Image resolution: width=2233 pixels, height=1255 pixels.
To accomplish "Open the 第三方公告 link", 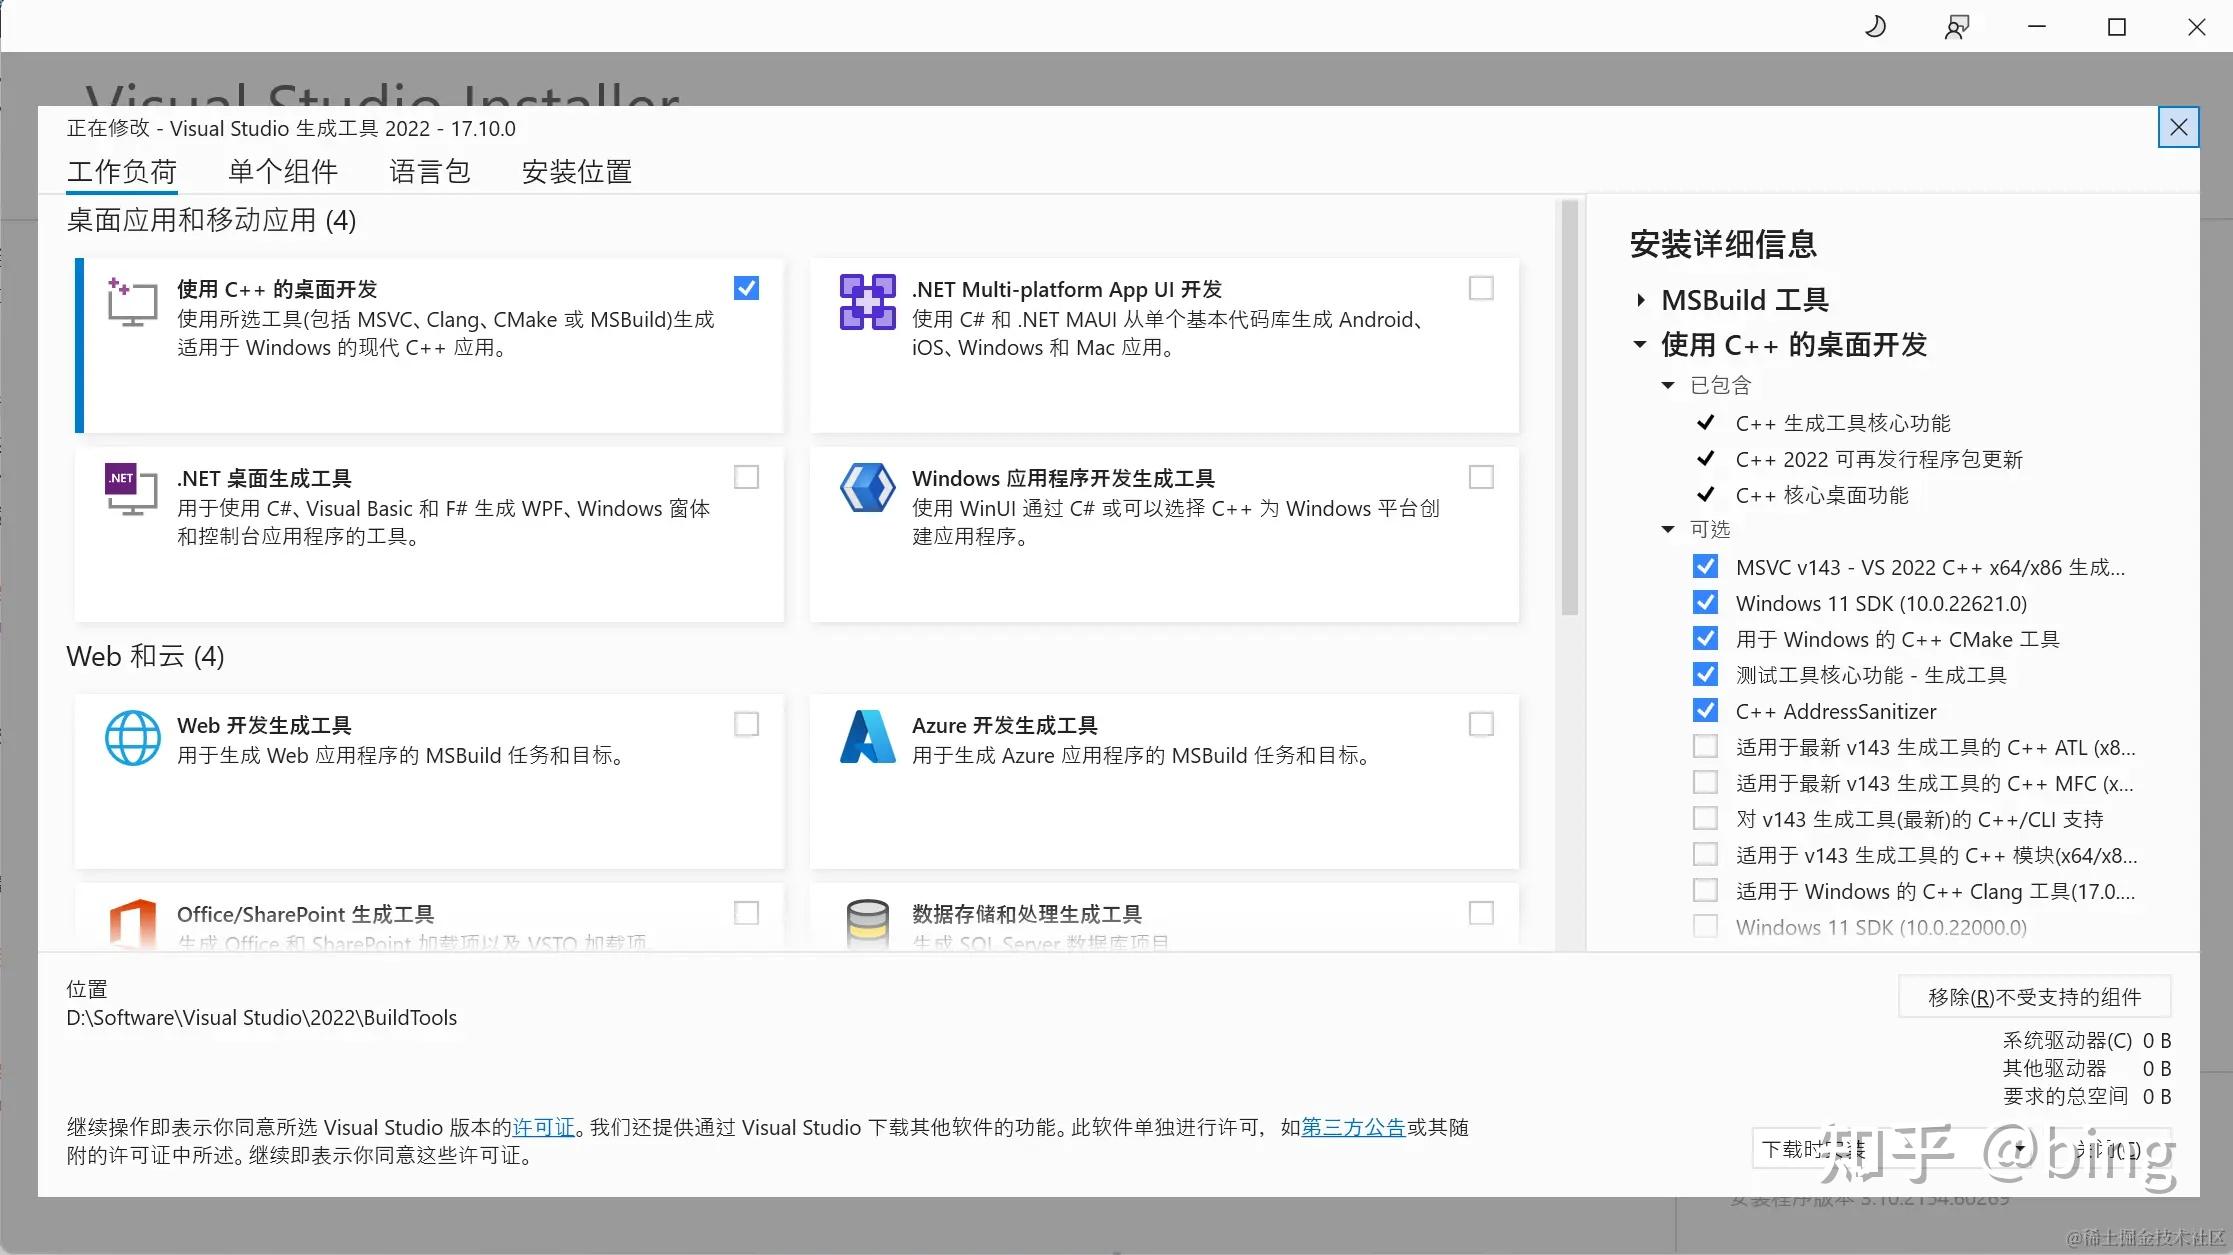I will (x=1353, y=1127).
